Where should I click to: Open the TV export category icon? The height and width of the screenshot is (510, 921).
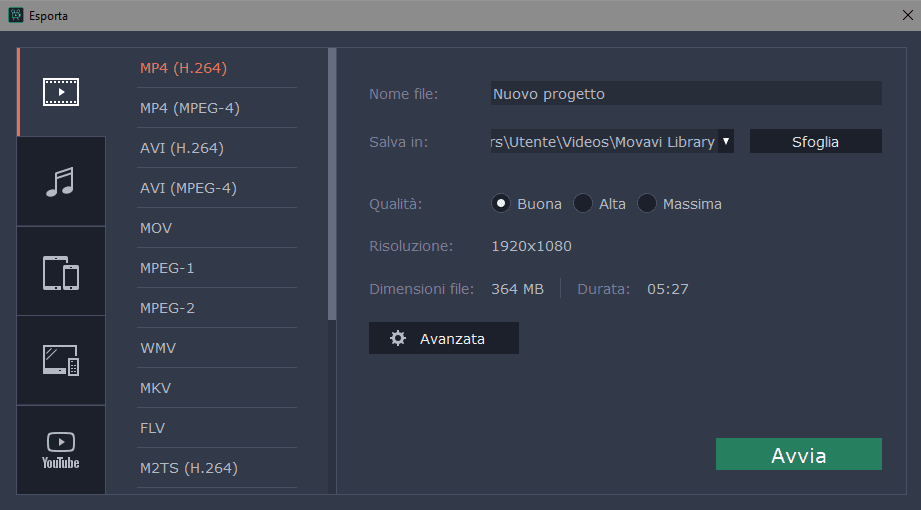click(61, 361)
